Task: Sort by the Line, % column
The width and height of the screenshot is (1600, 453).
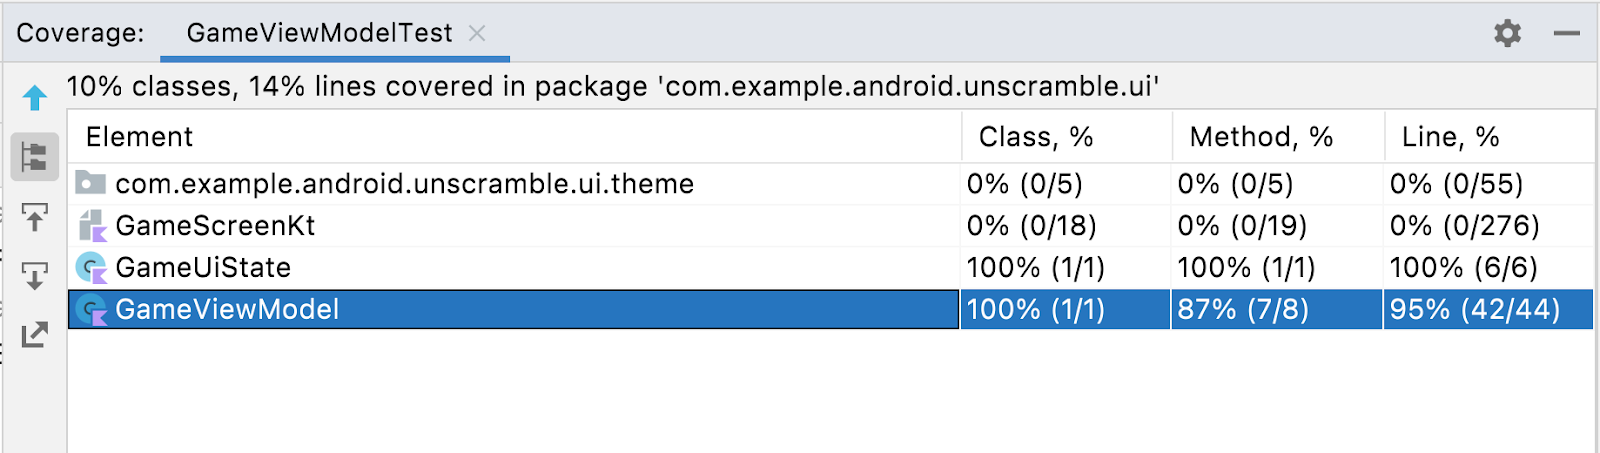Action: point(1450,137)
